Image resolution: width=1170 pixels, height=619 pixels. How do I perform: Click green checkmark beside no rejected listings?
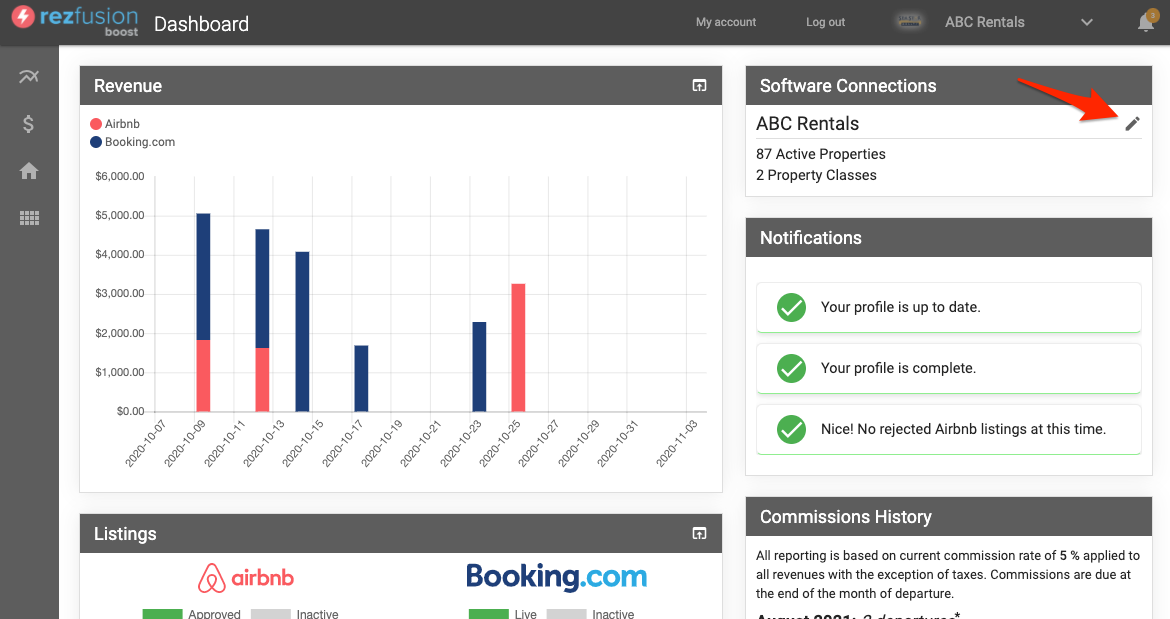tap(792, 430)
